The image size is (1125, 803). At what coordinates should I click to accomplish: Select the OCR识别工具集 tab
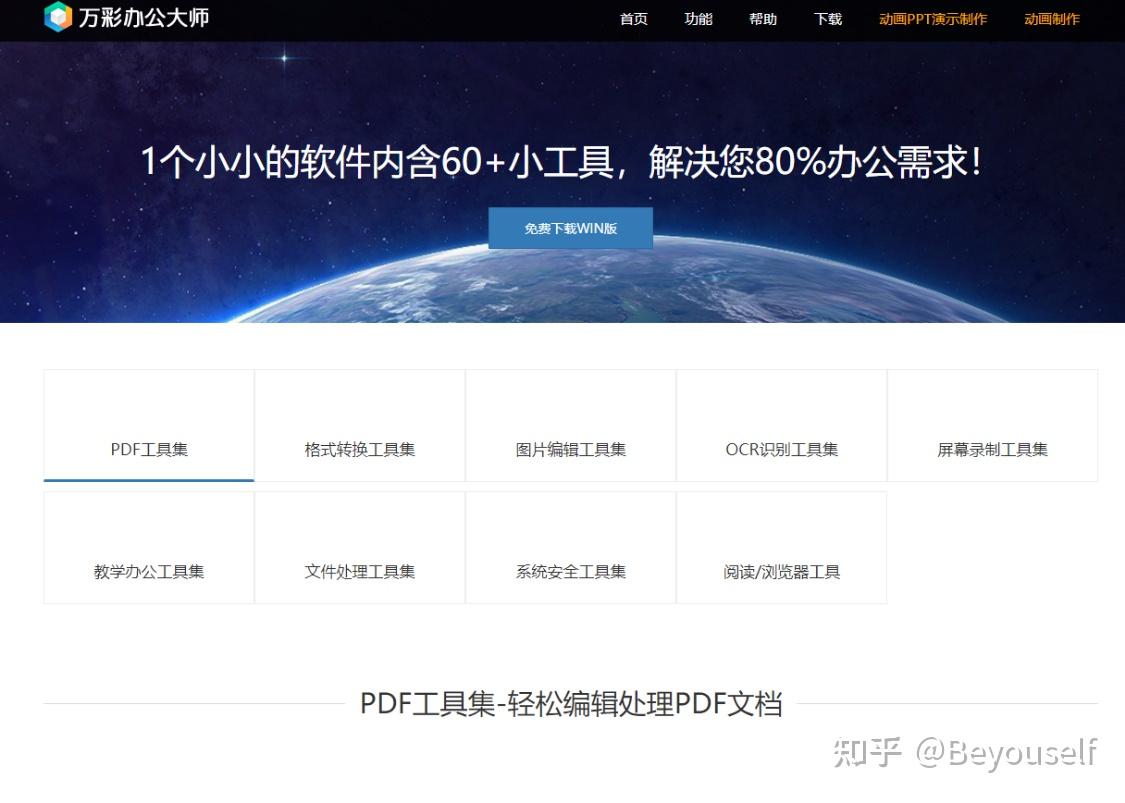pyautogui.click(x=782, y=426)
